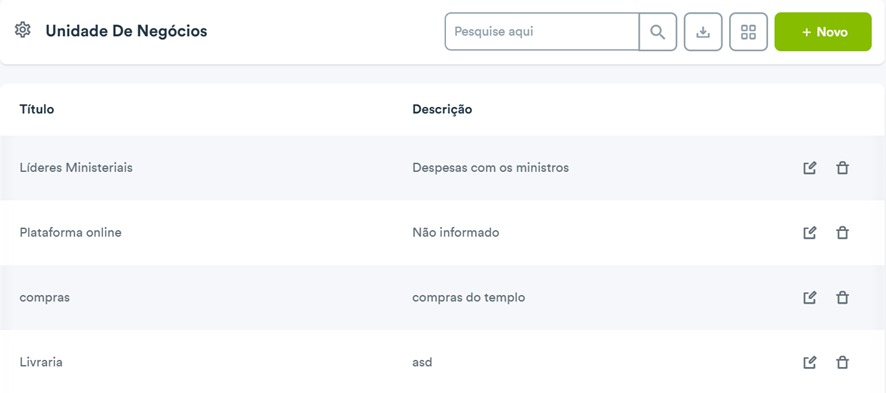Click the Título column header

37,109
